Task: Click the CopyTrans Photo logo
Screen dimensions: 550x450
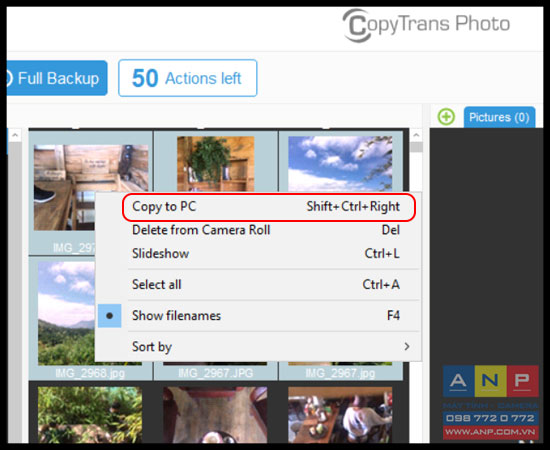Action: [x=426, y=25]
